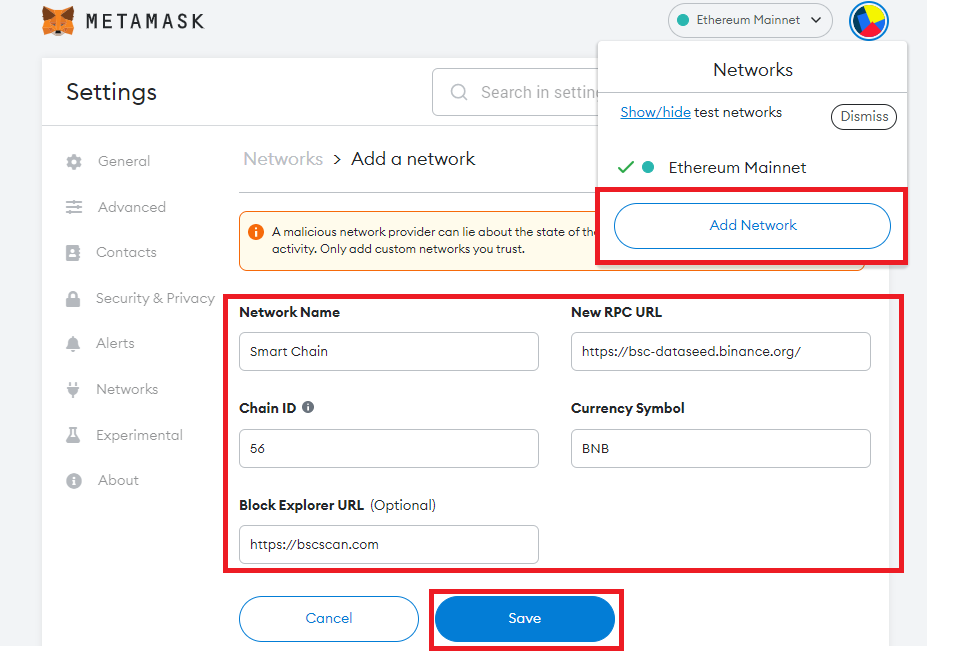Save the new network settings
The width and height of the screenshot is (978, 658).
click(x=525, y=619)
